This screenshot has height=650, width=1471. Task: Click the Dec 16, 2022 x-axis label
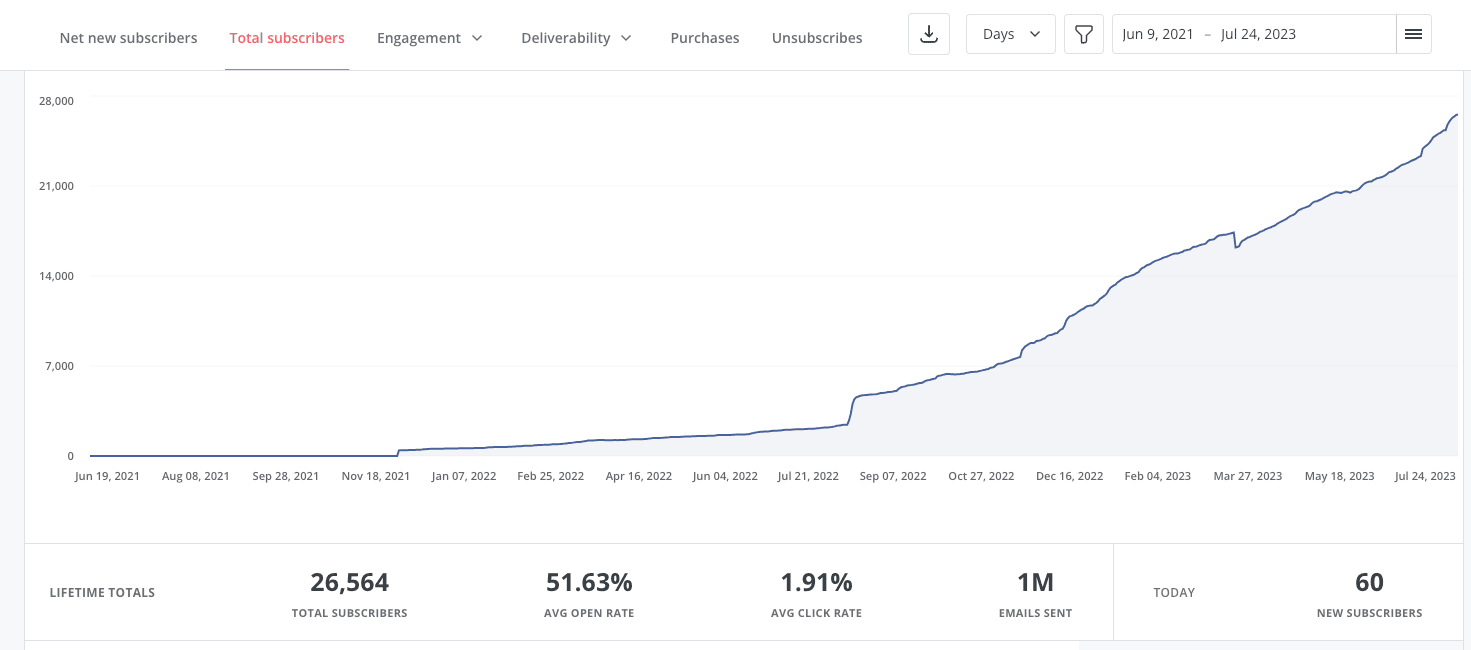tap(1069, 476)
